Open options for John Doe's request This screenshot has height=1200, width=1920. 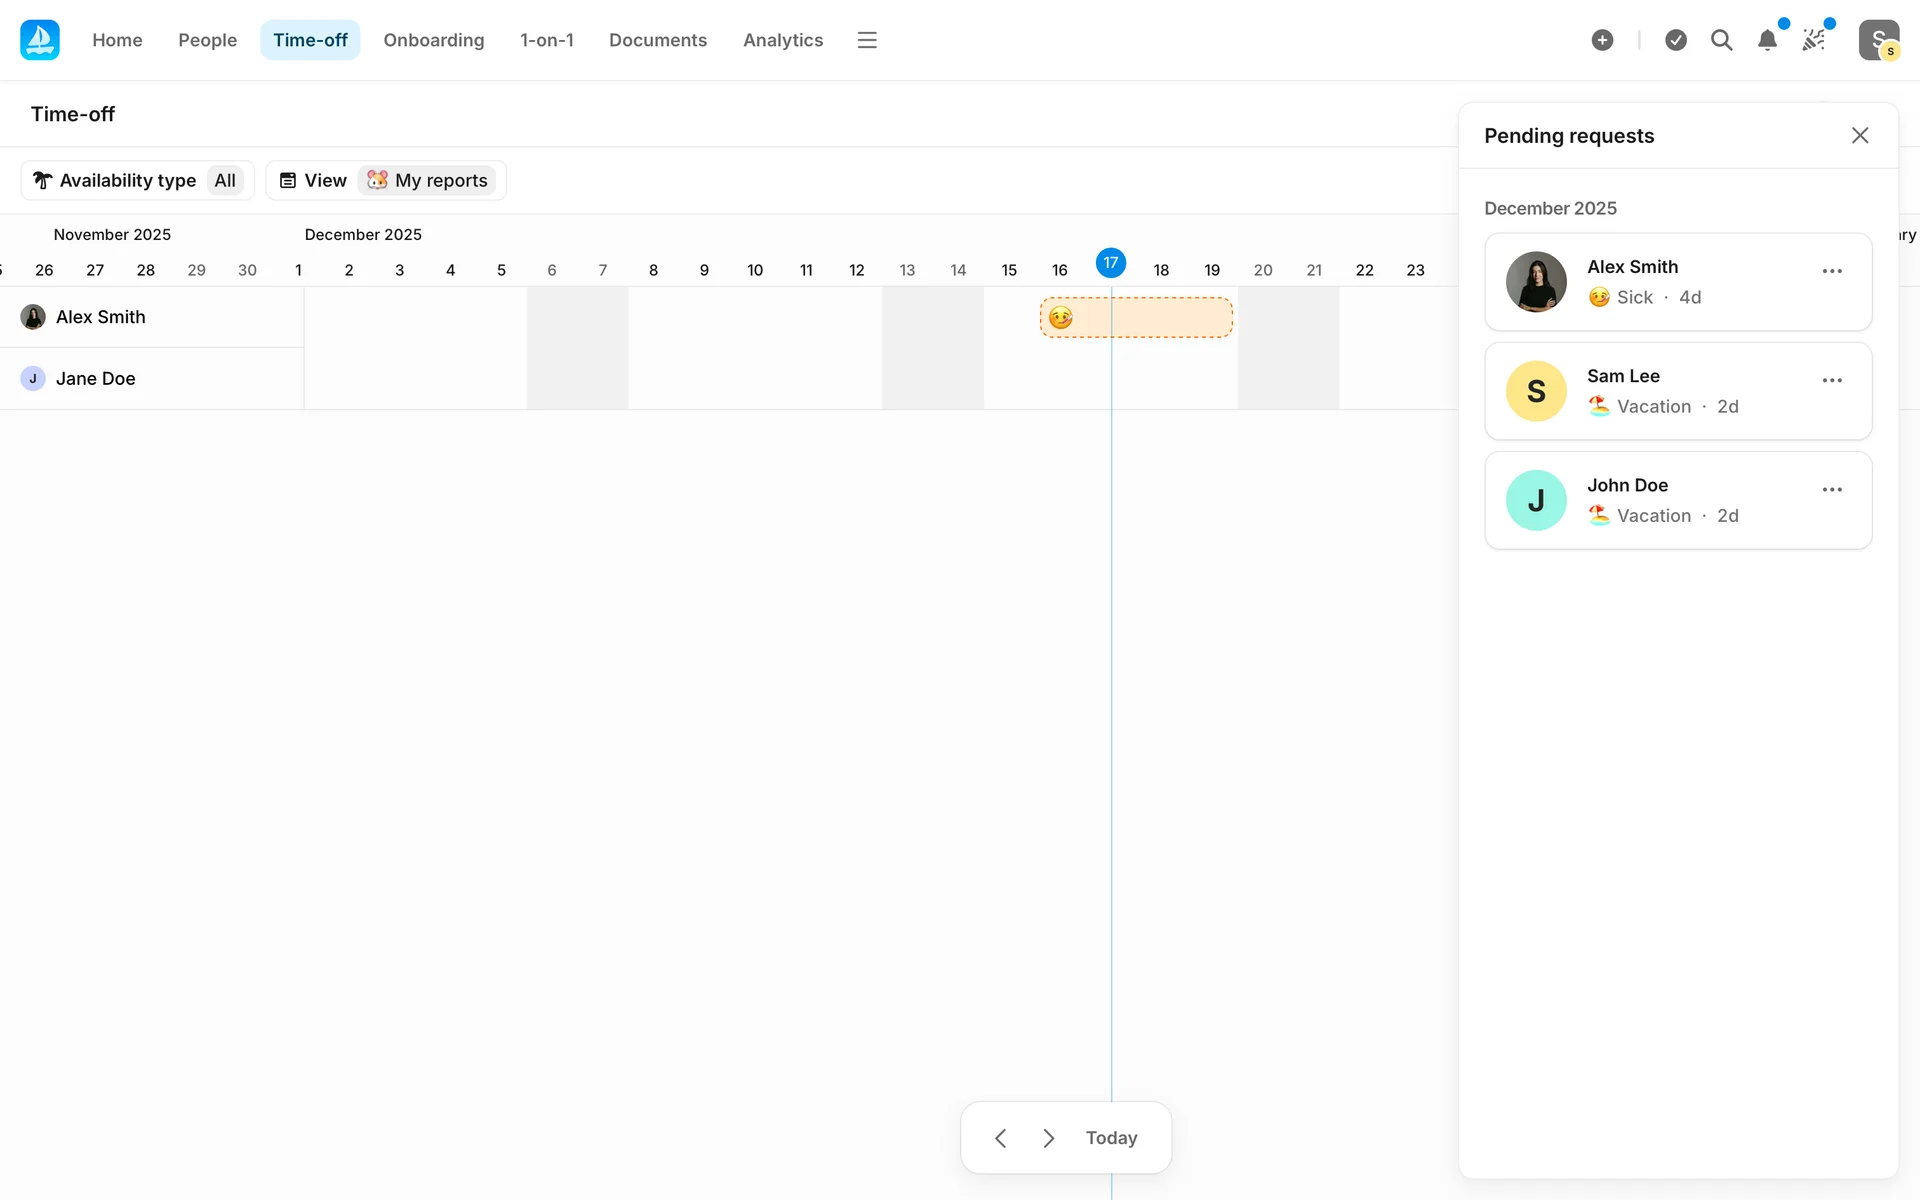coord(1832,489)
